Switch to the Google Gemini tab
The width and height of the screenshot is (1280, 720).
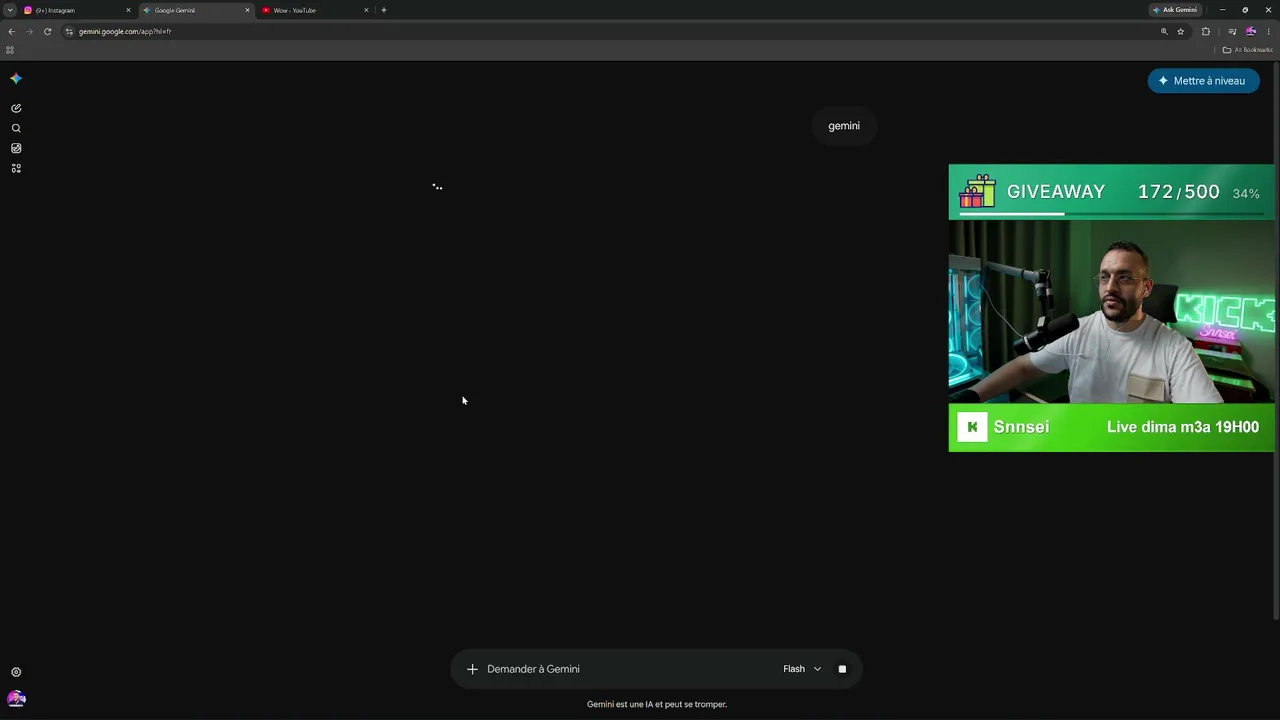click(195, 10)
